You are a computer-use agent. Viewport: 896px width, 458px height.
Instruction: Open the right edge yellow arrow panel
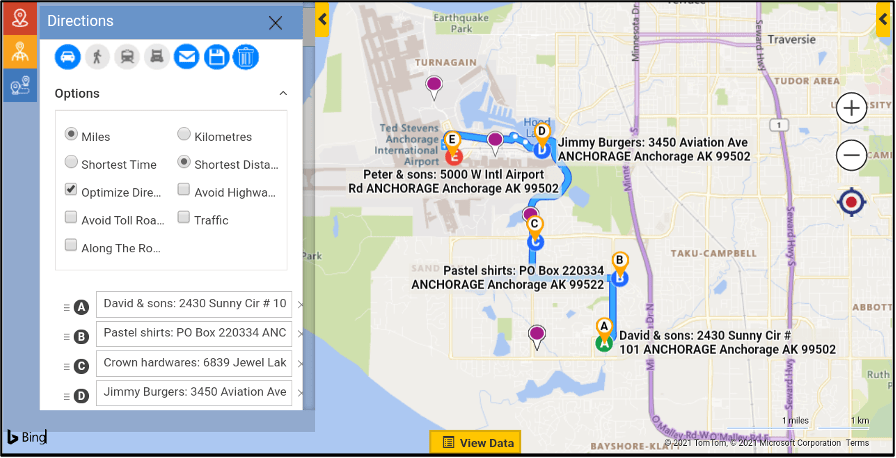point(883,19)
